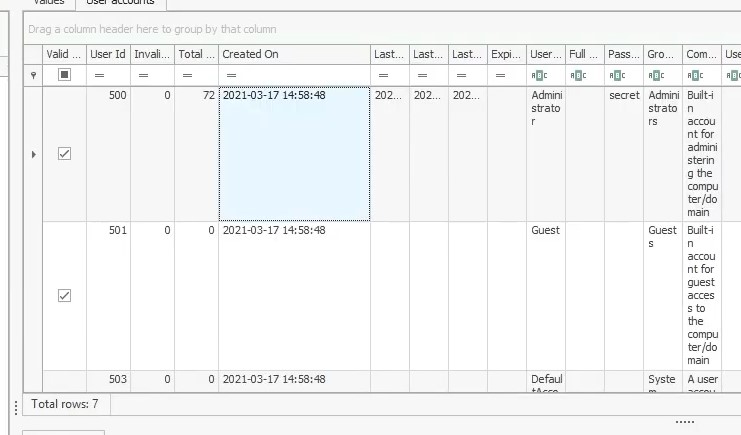Click the filter row pin icon at left
741x435 pixels.
point(33,75)
